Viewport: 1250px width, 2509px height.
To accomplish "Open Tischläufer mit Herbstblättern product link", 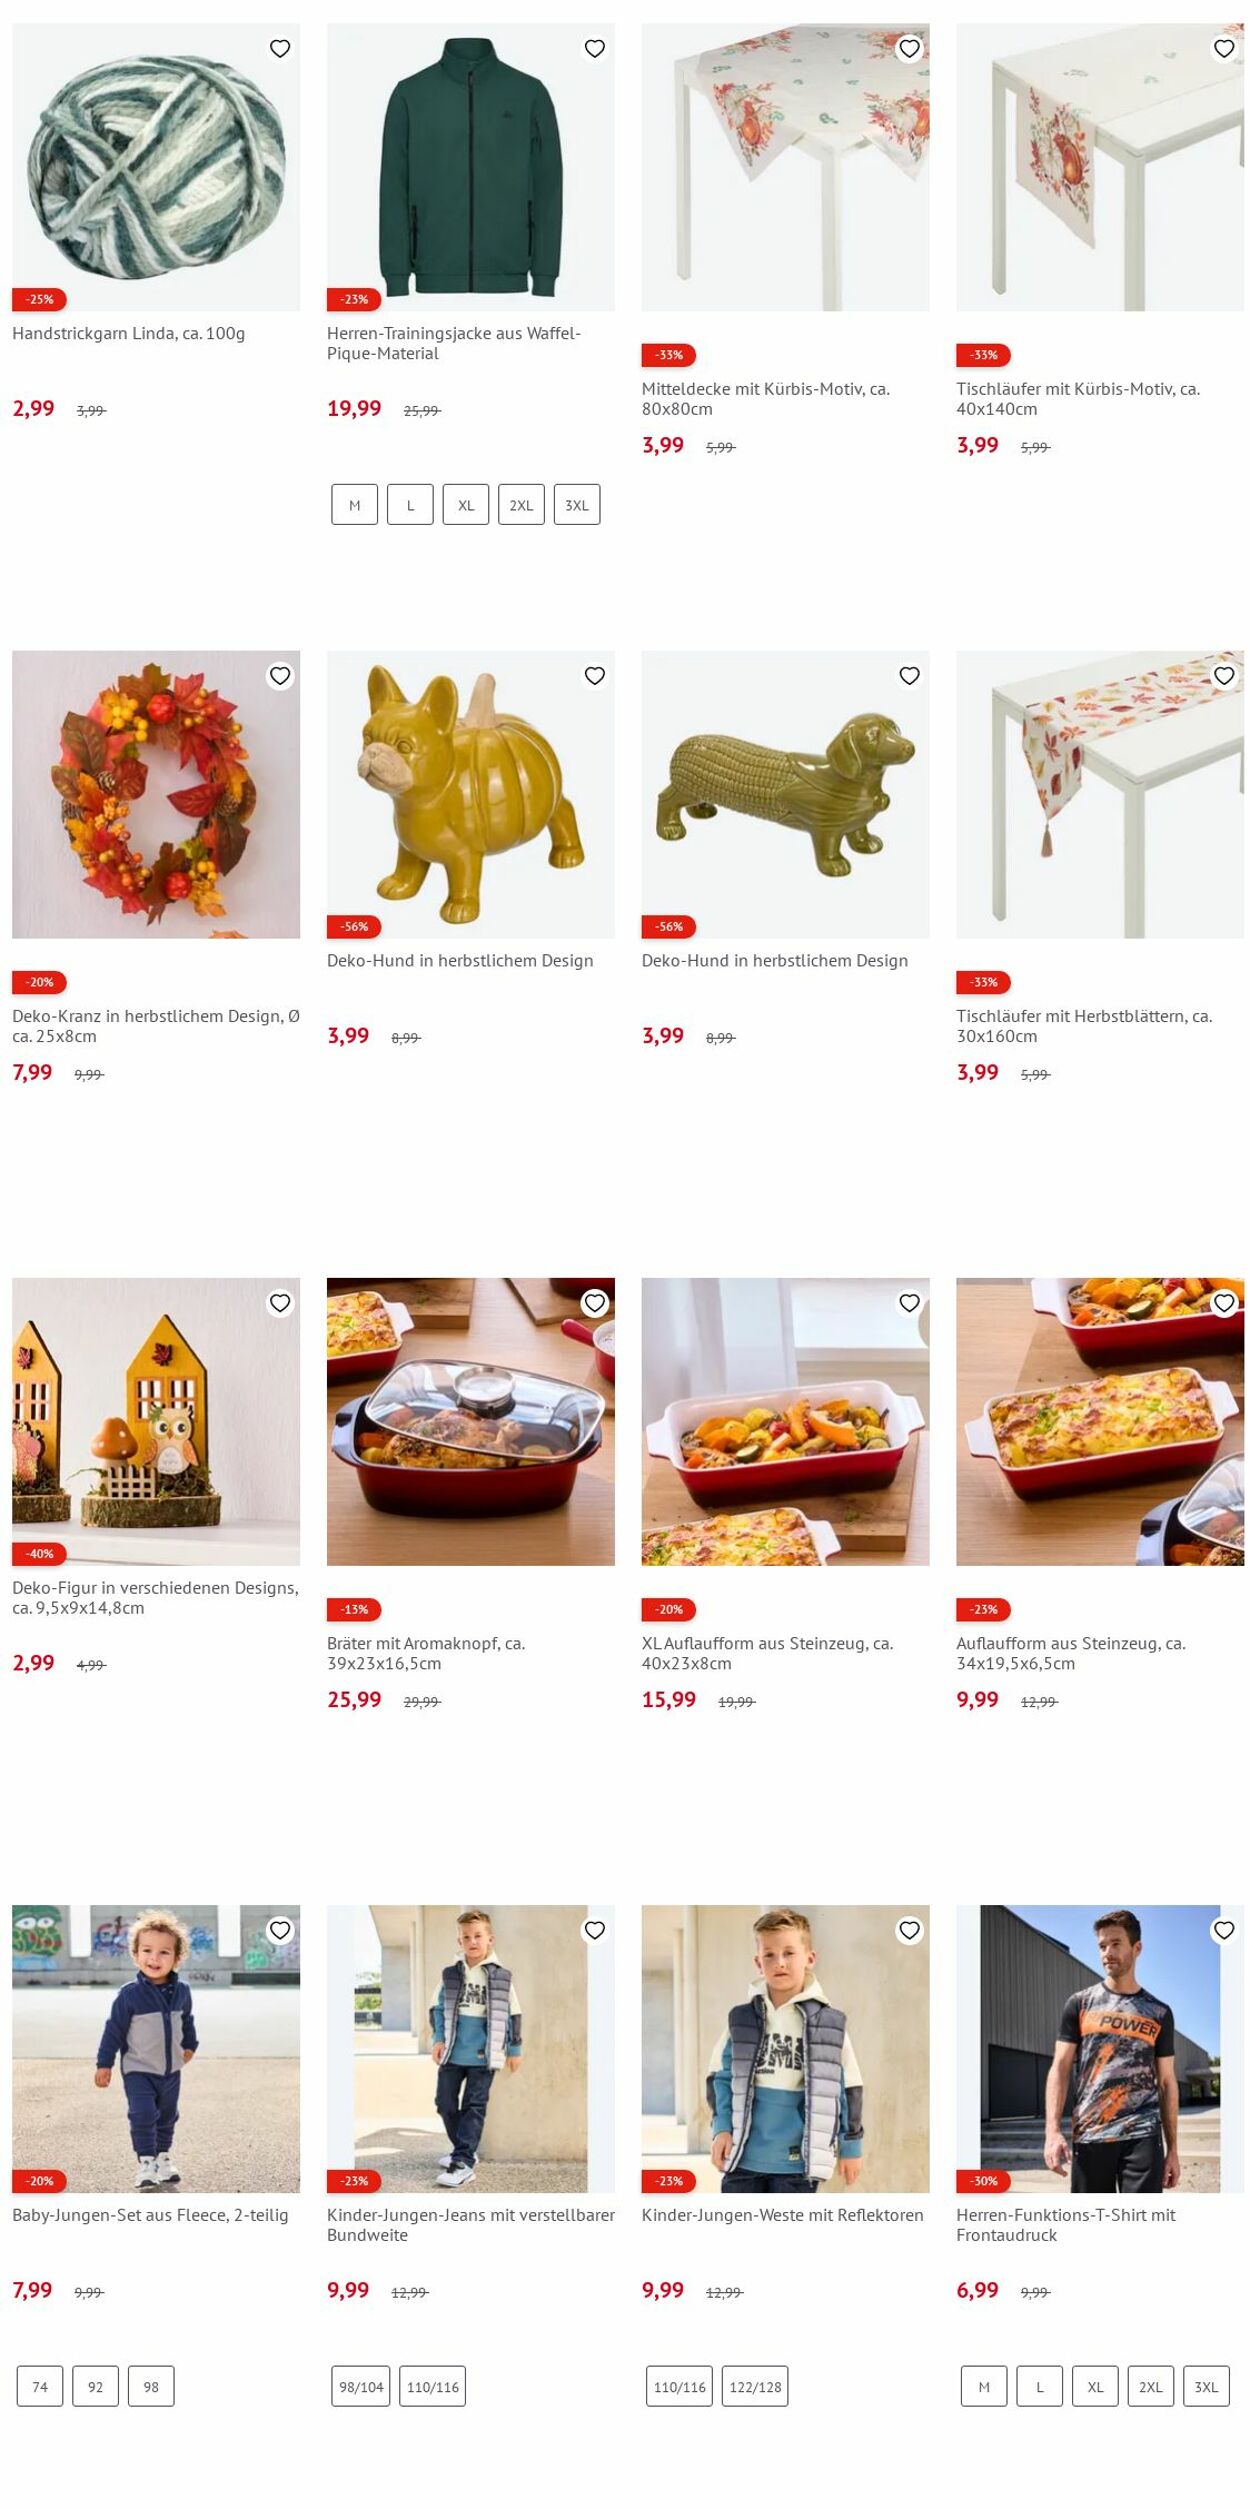I will coord(1084,1026).
